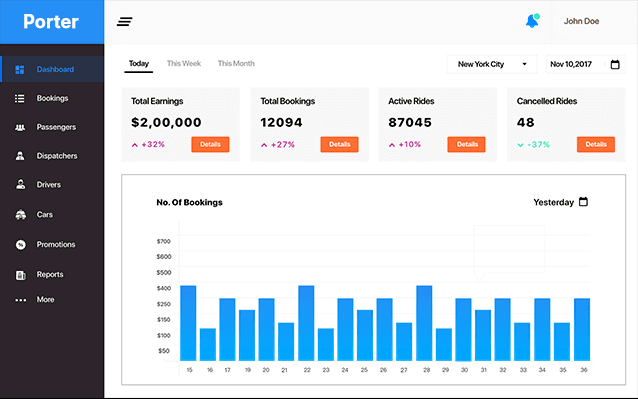Click the Promotions percent icon
The width and height of the screenshot is (638, 399).
[x=20, y=244]
